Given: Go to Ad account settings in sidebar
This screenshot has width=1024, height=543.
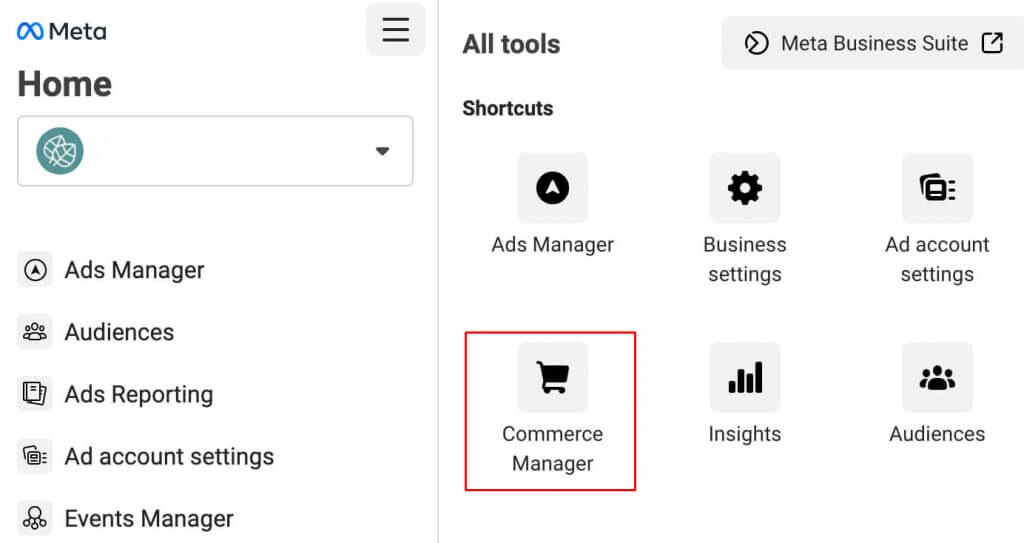Looking at the screenshot, I should 169,456.
